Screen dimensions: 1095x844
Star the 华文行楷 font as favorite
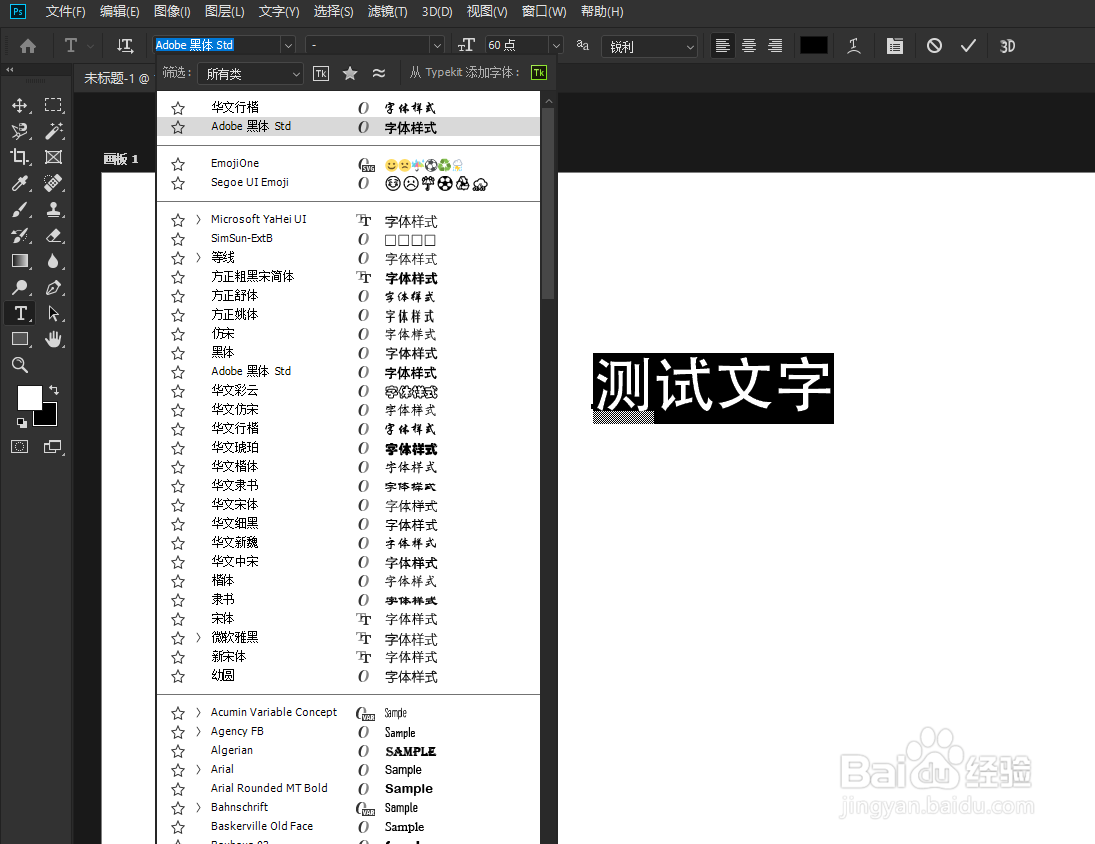click(x=178, y=106)
